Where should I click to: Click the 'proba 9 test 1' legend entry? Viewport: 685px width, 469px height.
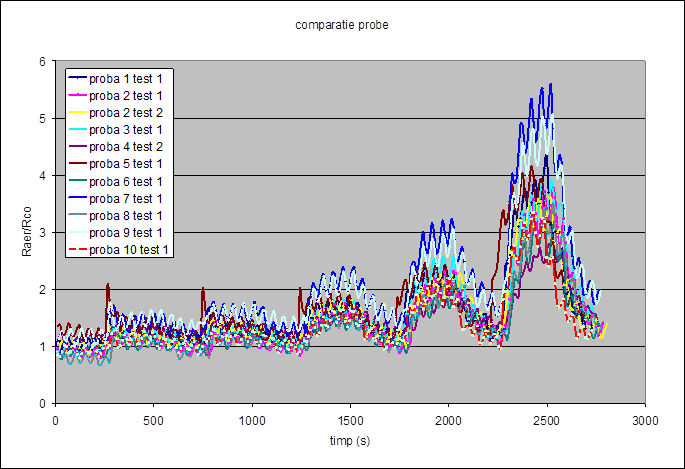(x=116, y=232)
